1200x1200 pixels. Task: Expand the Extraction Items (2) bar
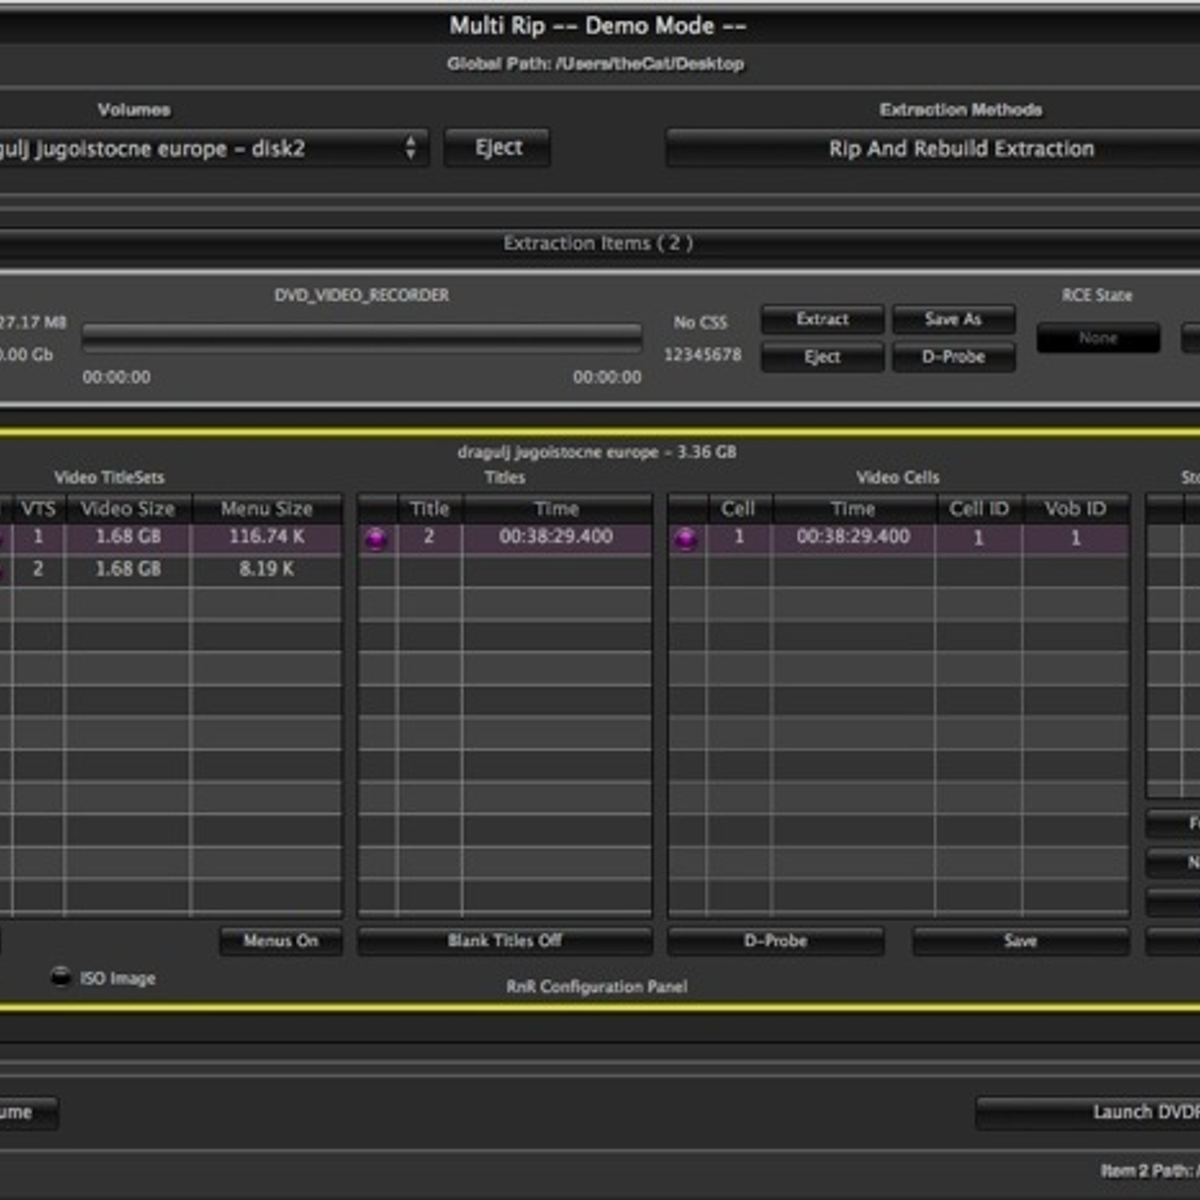click(598, 243)
